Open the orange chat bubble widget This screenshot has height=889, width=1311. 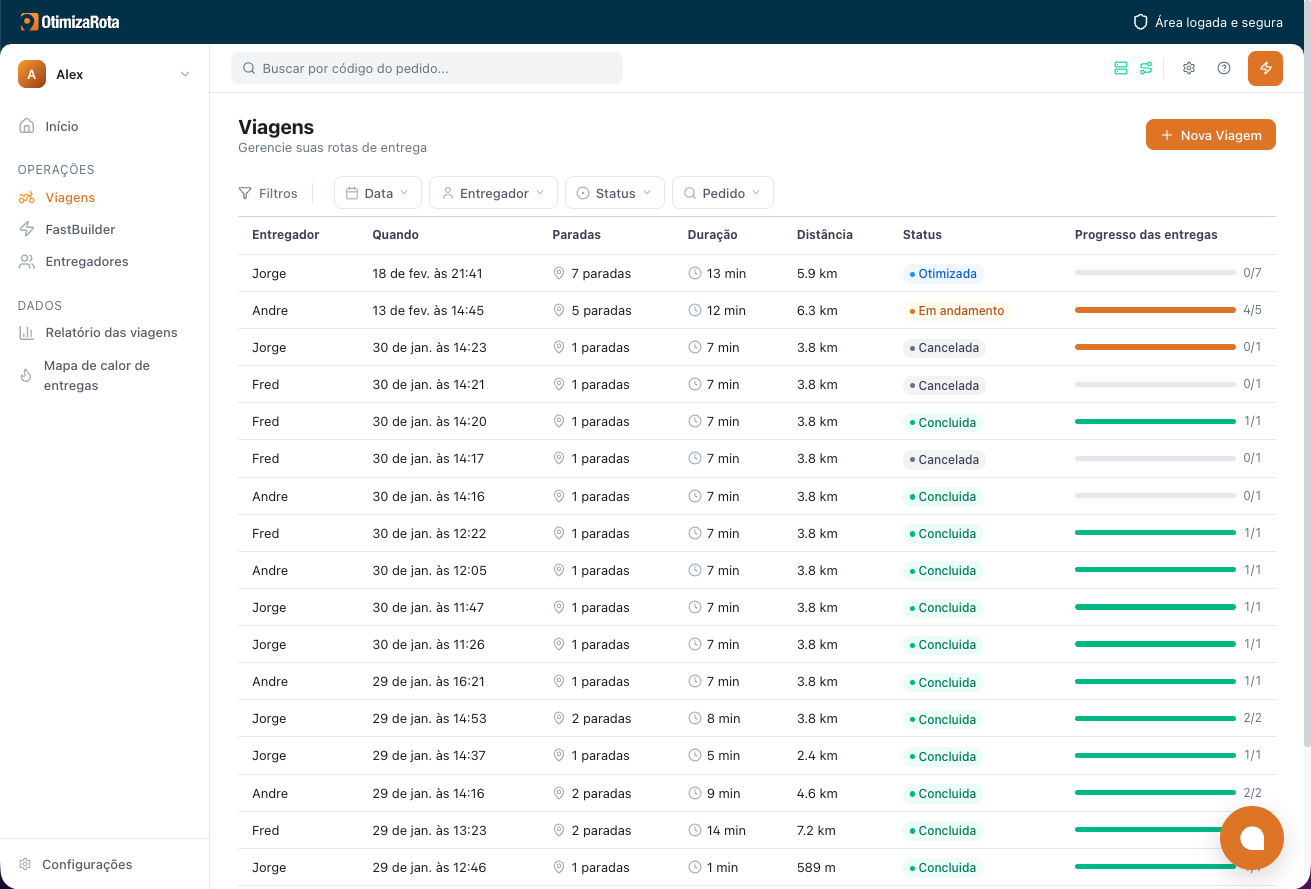1251,838
